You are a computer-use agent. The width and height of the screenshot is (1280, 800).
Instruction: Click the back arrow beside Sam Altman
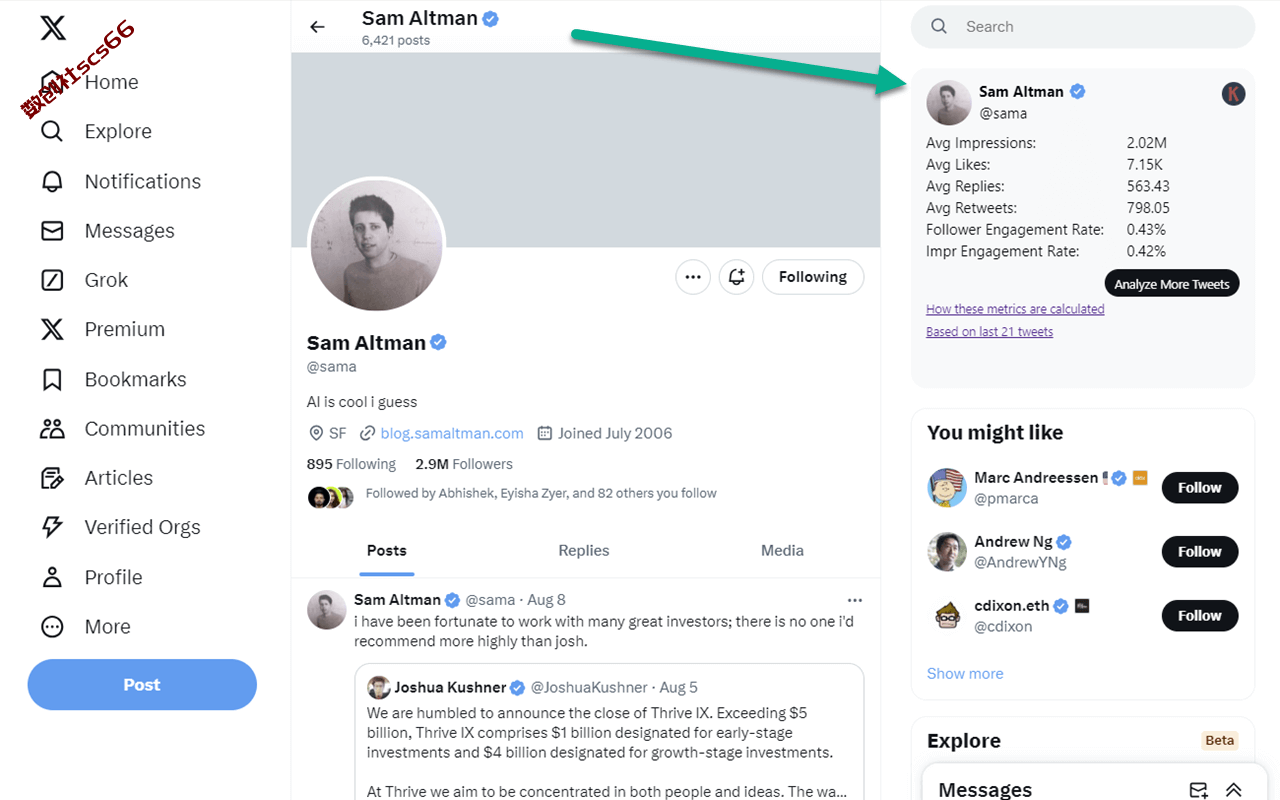pyautogui.click(x=317, y=27)
